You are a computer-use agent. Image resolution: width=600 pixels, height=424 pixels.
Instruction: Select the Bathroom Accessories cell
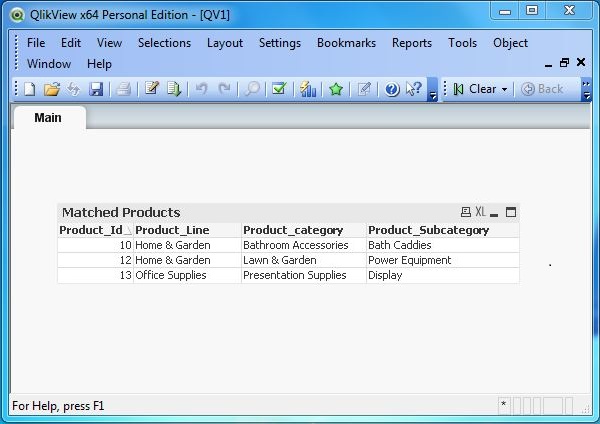pyautogui.click(x=295, y=245)
